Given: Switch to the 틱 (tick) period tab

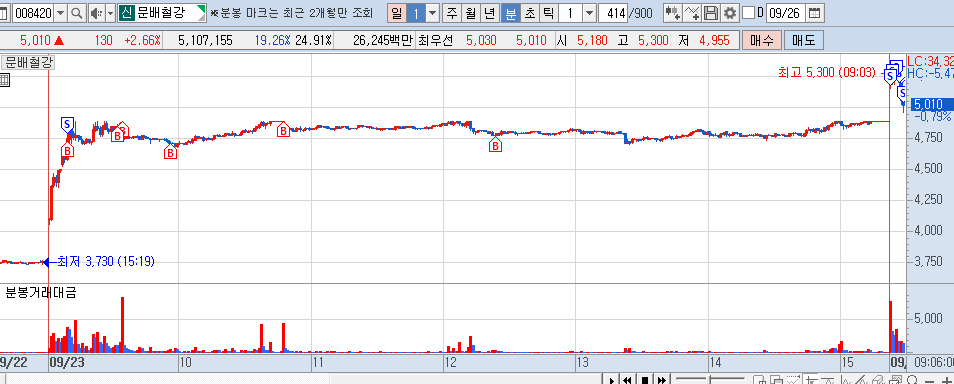Looking at the screenshot, I should pos(548,13).
